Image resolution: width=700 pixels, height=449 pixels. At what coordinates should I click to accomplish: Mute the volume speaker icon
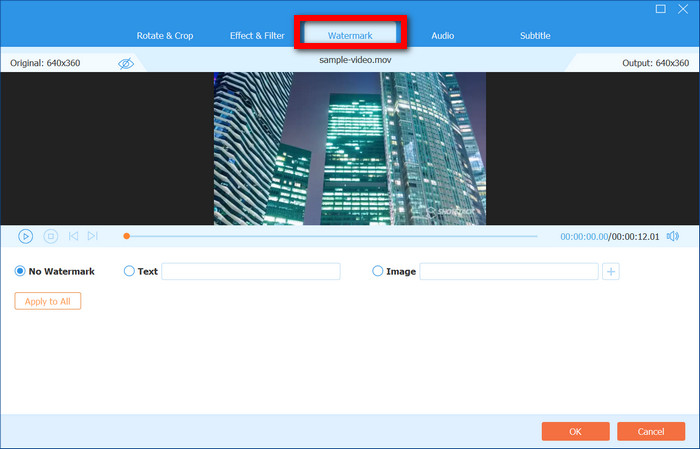673,236
